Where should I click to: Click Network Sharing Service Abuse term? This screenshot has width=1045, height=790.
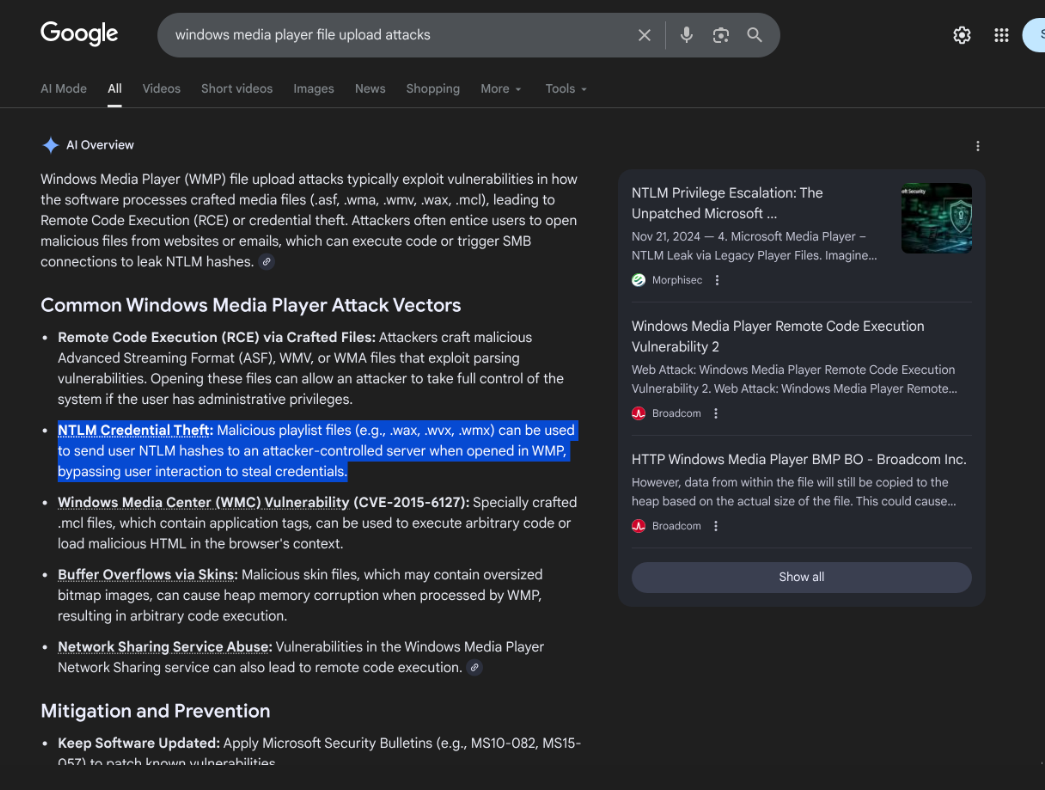pos(164,647)
